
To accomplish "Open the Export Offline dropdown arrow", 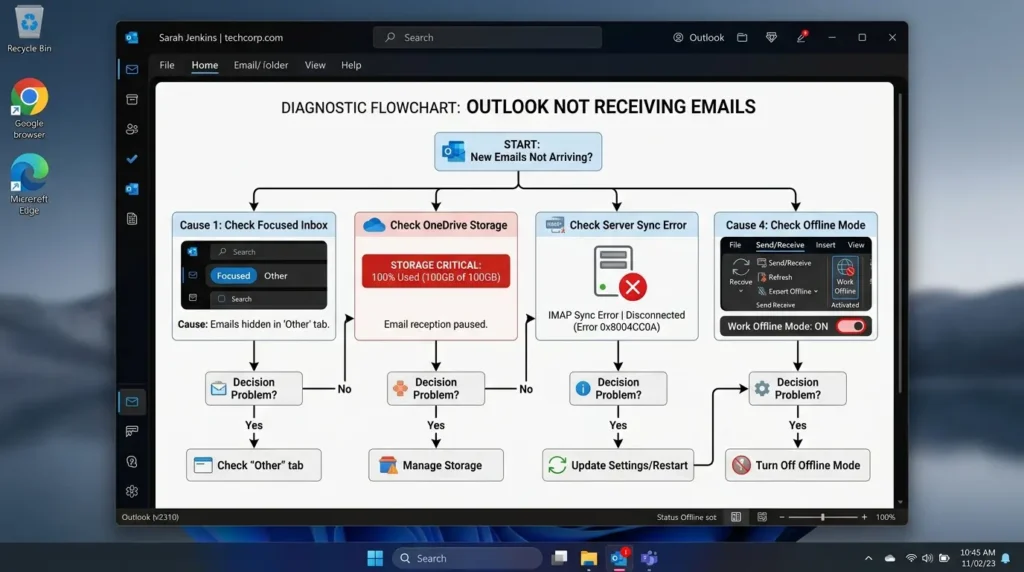I will (x=816, y=291).
